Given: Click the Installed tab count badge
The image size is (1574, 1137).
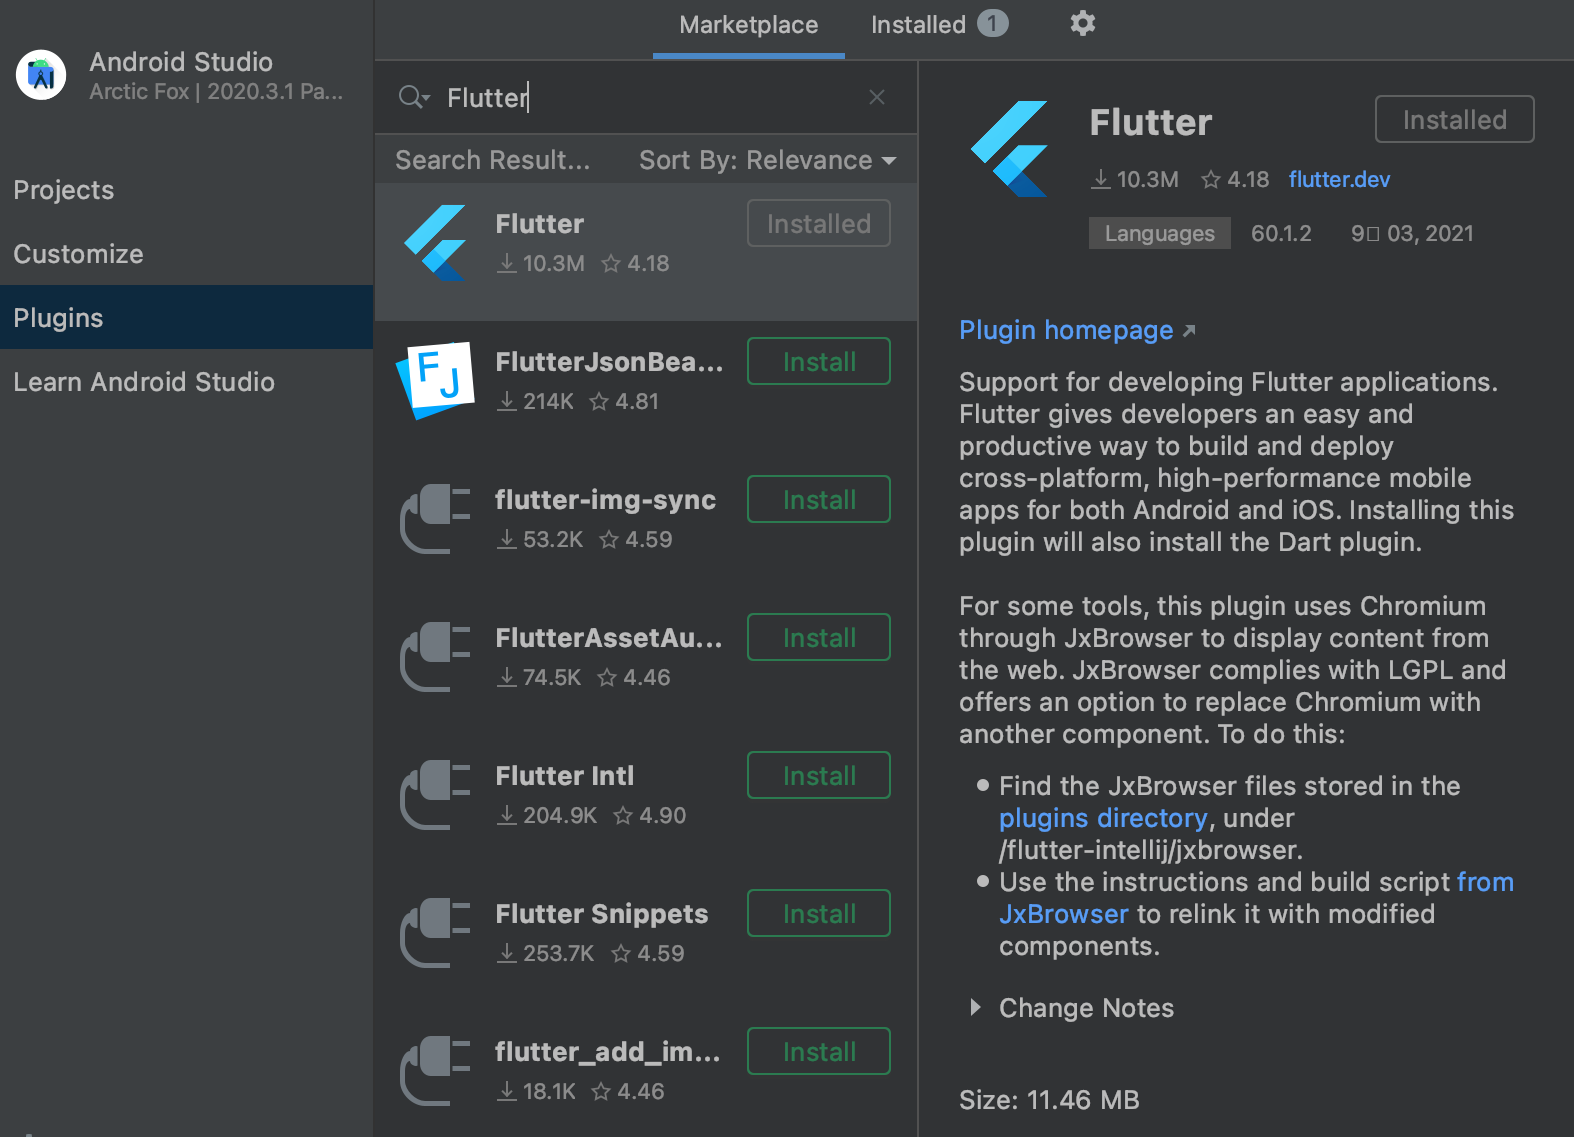Looking at the screenshot, I should click(992, 23).
